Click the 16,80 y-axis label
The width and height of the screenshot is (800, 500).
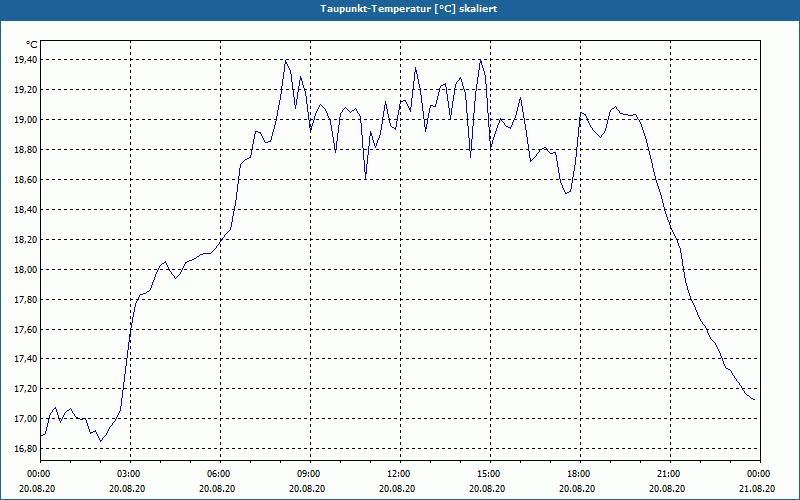26,449
